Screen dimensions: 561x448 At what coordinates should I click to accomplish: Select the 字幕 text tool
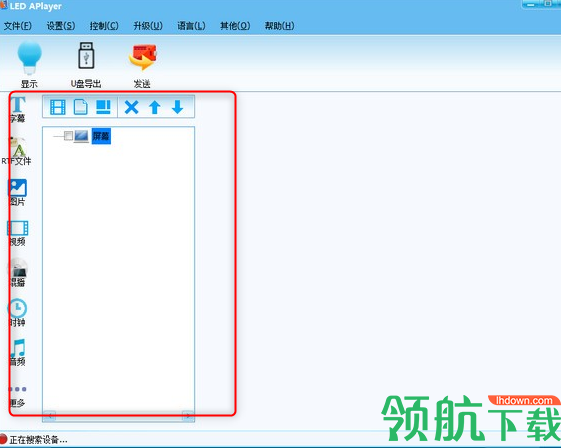(x=18, y=109)
